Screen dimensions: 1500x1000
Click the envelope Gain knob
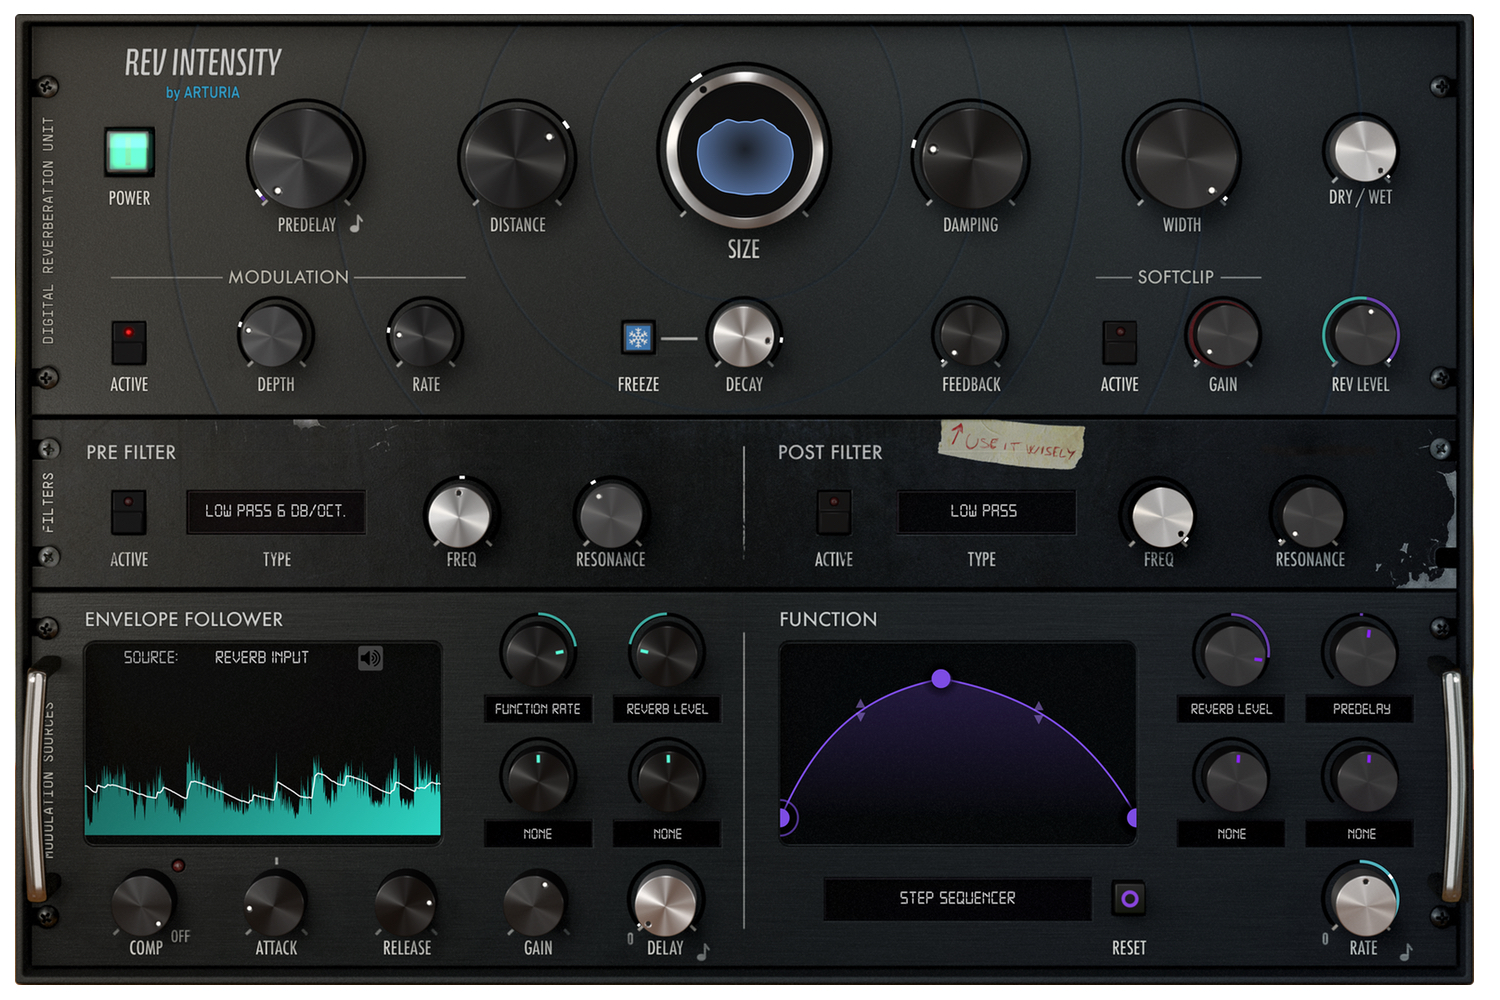[x=535, y=904]
